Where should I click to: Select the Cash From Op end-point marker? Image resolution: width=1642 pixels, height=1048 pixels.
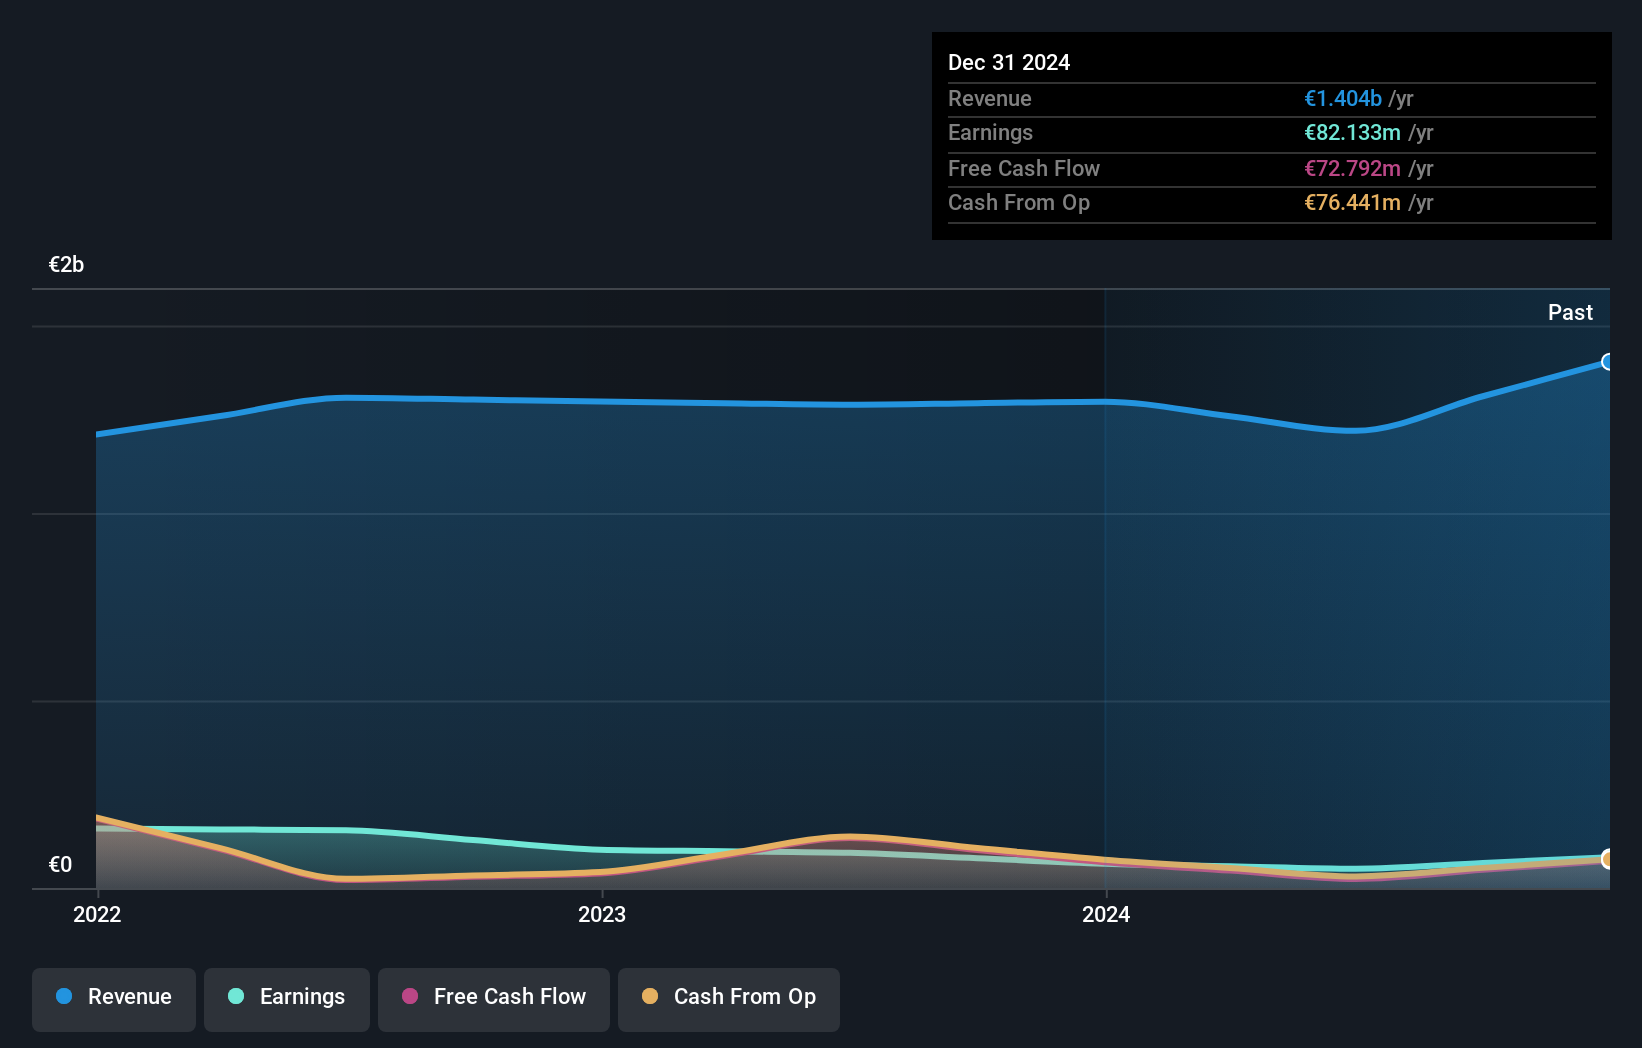pos(1608,859)
